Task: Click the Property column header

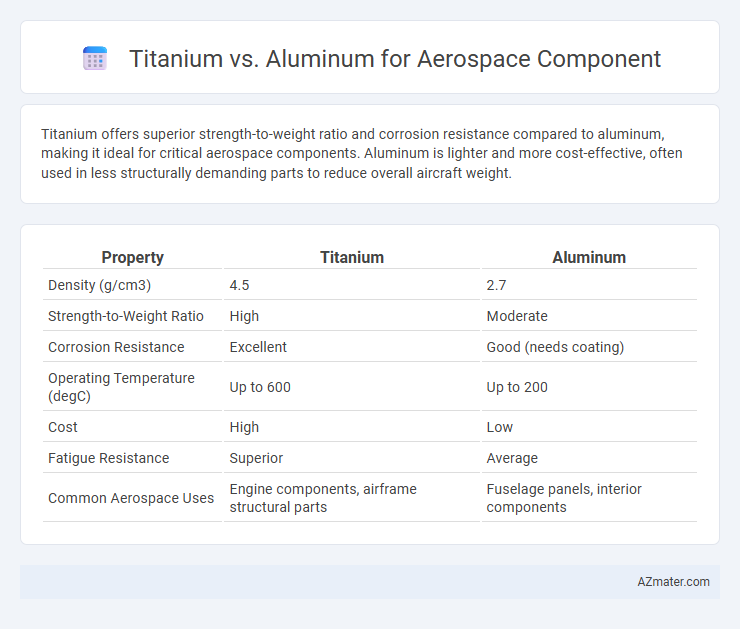Action: (x=133, y=257)
